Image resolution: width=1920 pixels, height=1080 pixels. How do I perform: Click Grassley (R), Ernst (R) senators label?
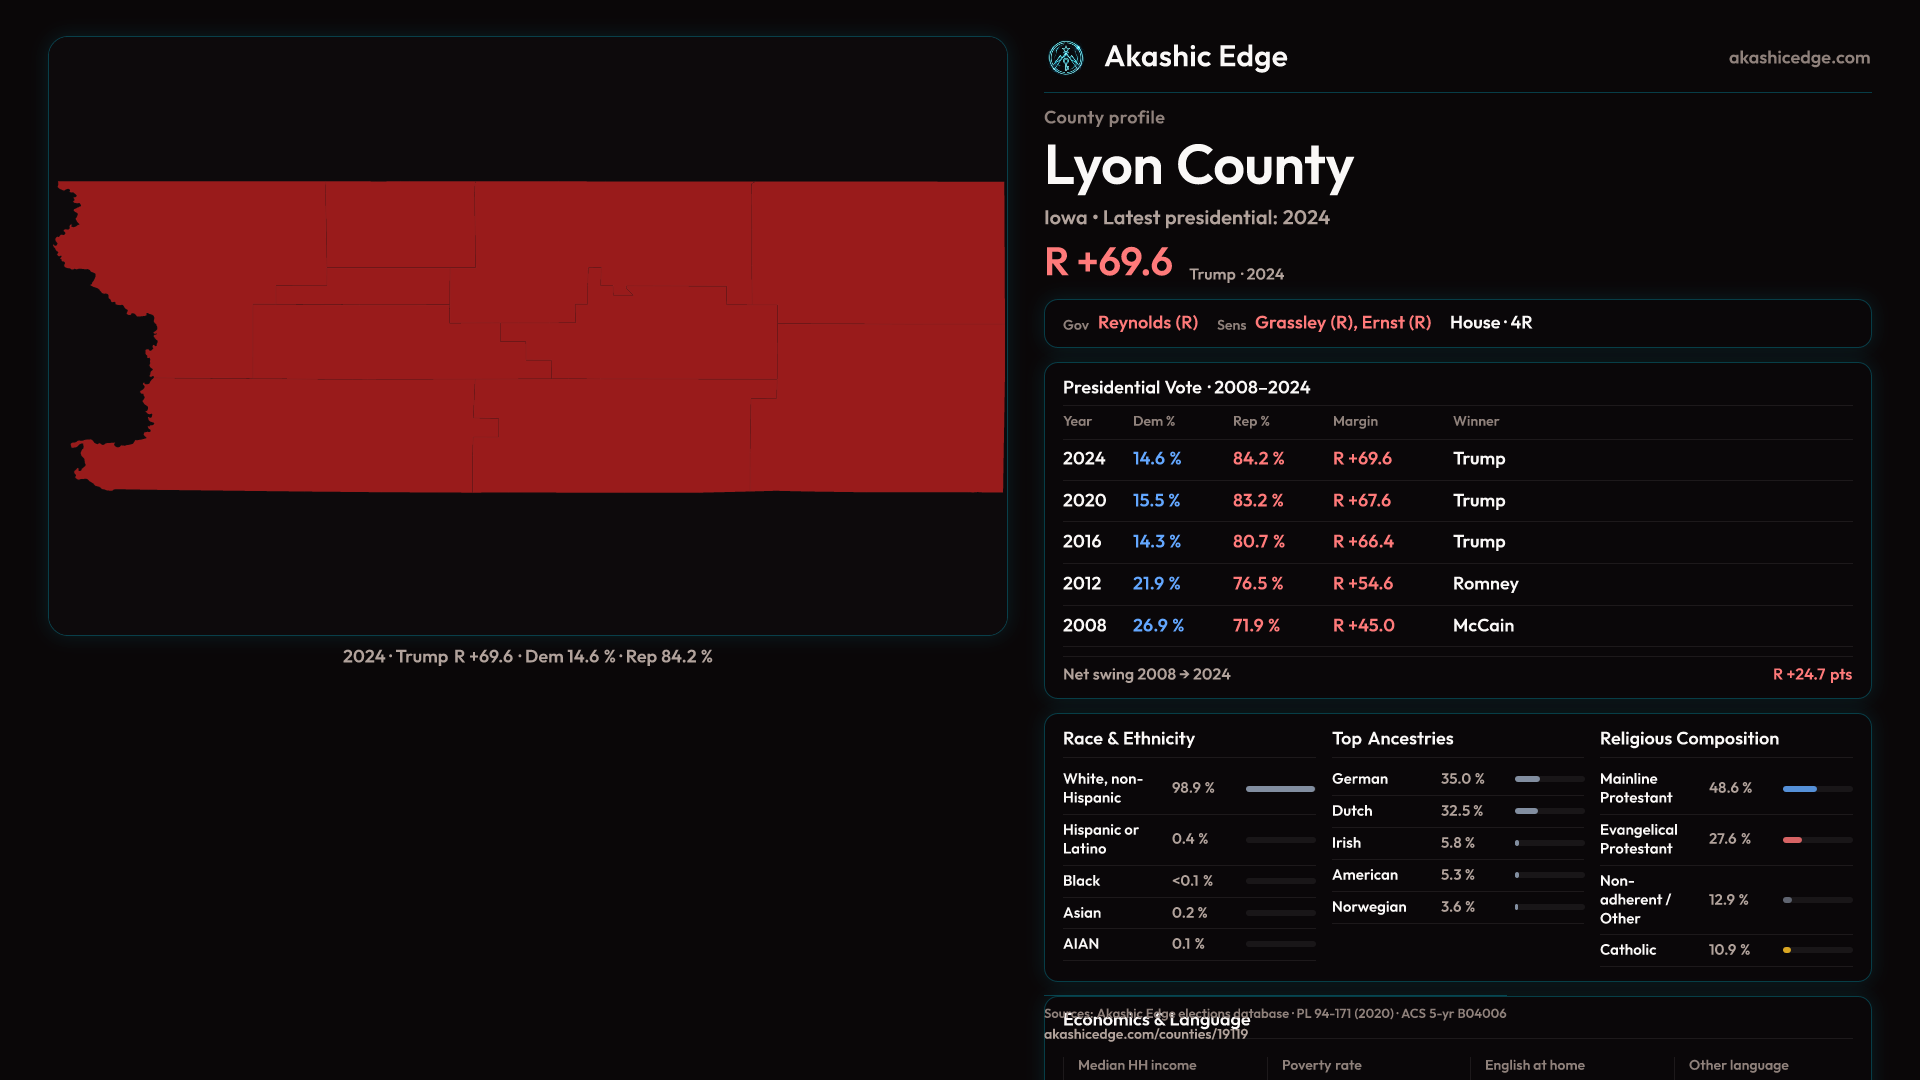(1342, 323)
